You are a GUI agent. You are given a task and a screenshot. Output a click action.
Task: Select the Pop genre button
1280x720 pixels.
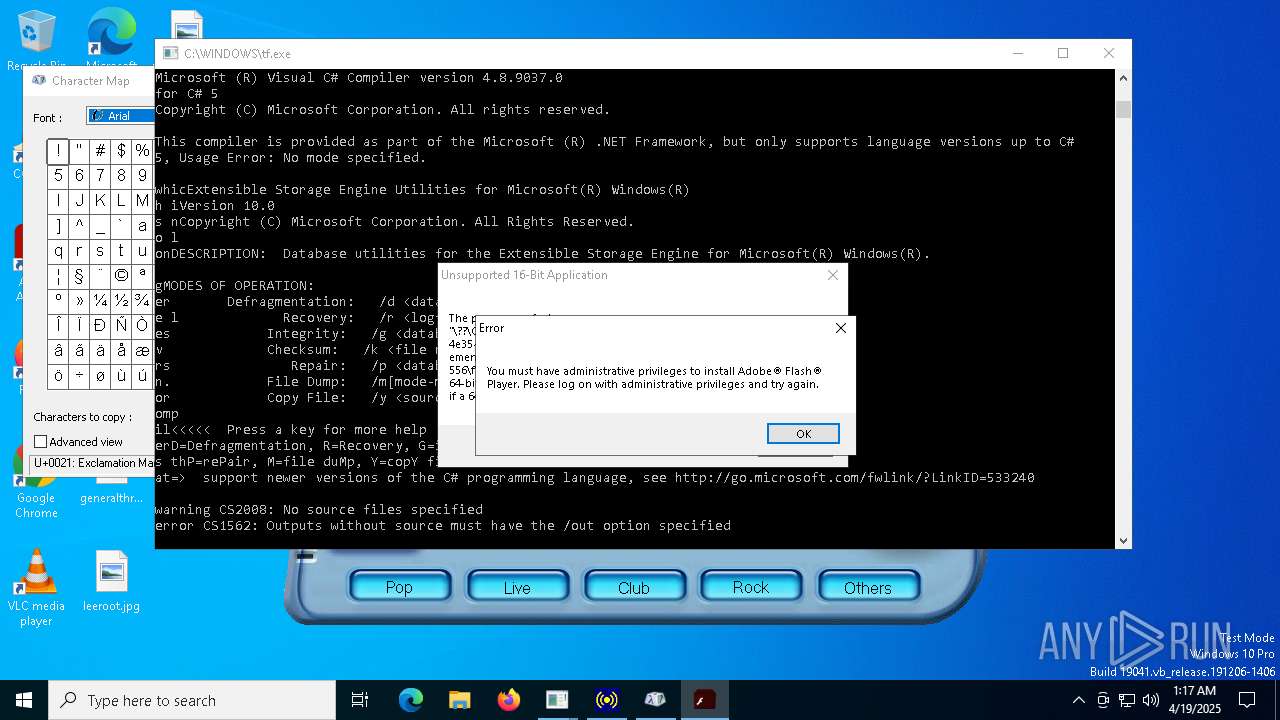[x=399, y=587]
